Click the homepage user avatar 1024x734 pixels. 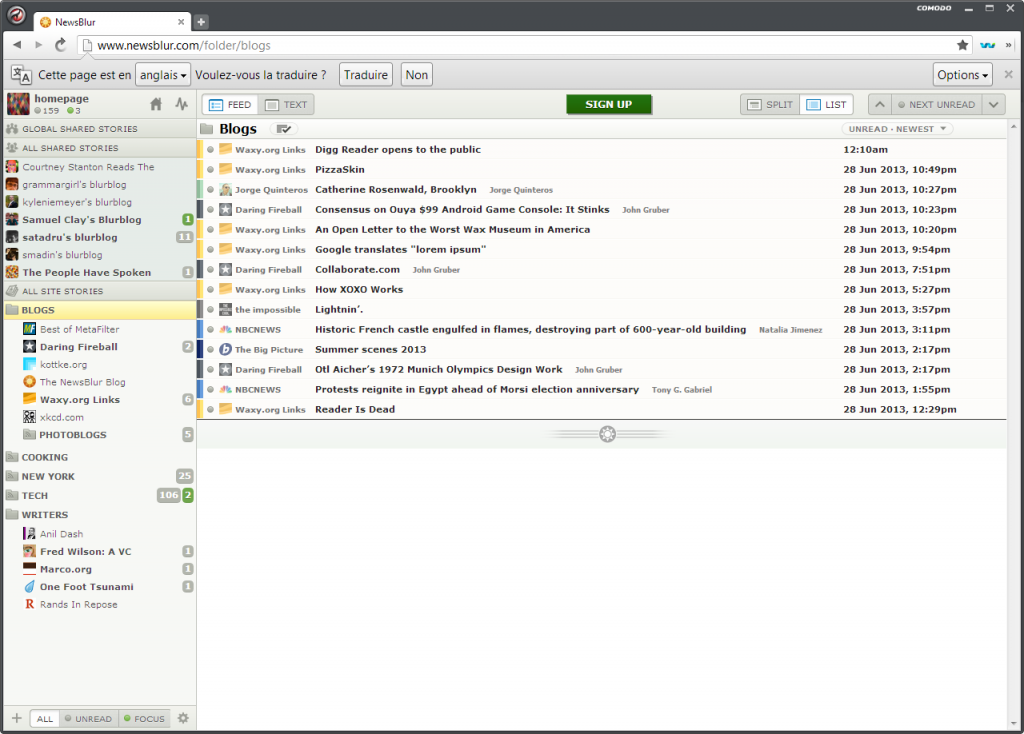point(18,104)
